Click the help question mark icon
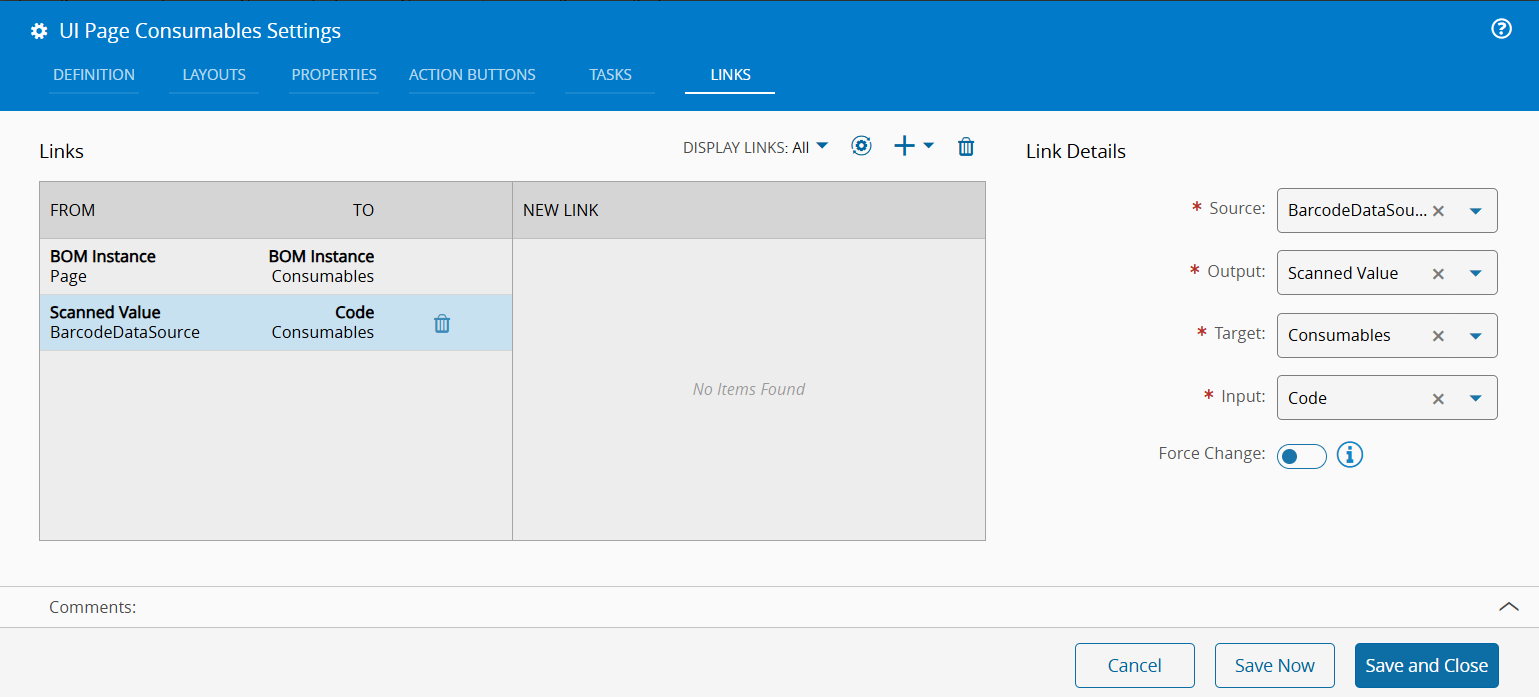The width and height of the screenshot is (1539, 697). tap(1501, 29)
